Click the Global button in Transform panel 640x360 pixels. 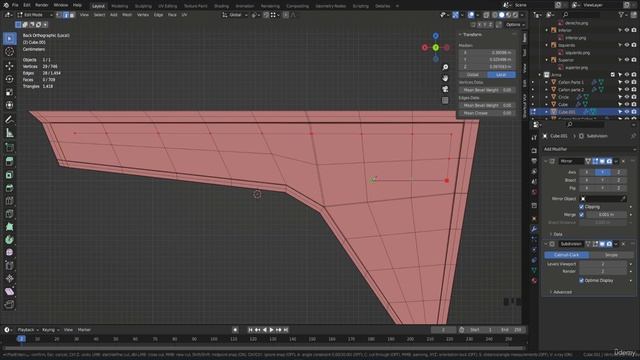coord(473,75)
